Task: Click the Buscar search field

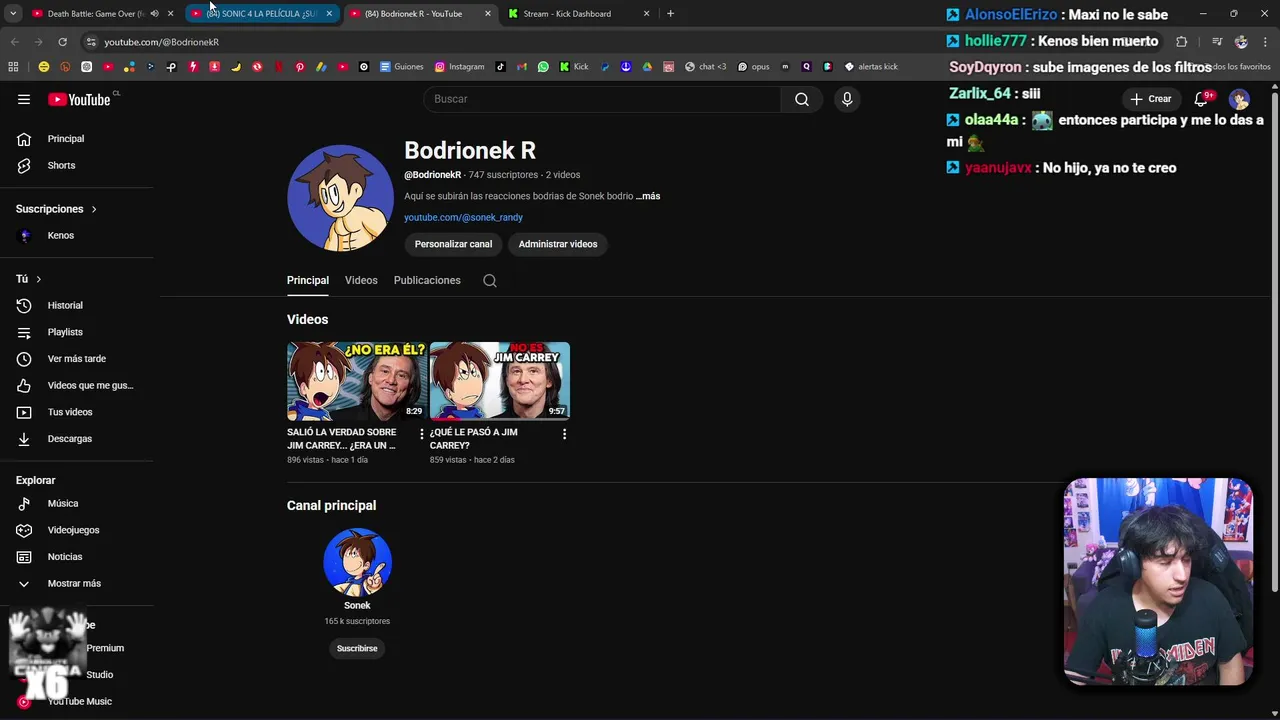Action: 602,99
